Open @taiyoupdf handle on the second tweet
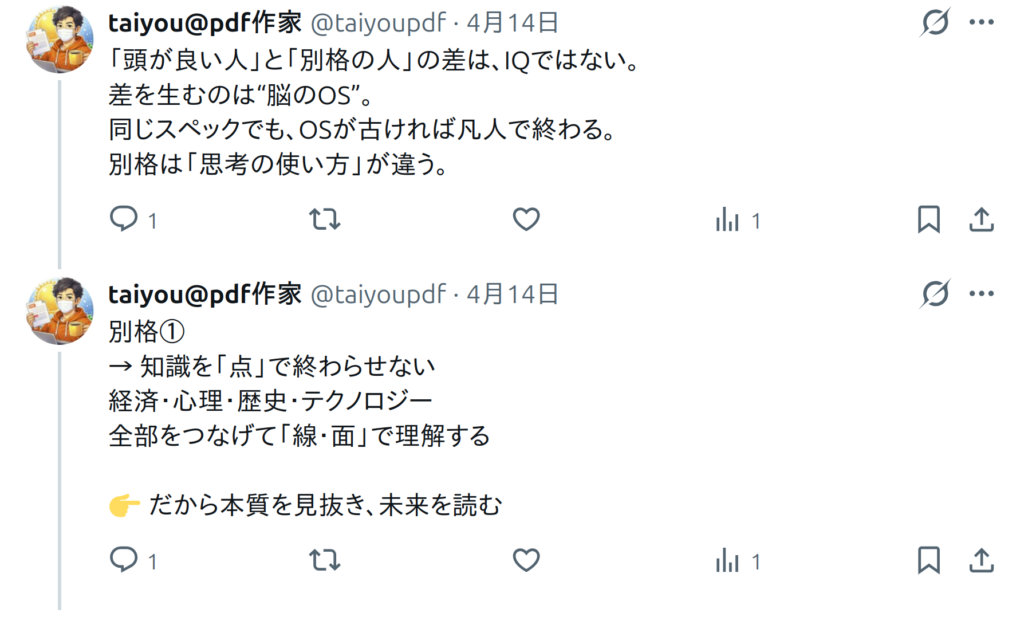 pos(378,295)
